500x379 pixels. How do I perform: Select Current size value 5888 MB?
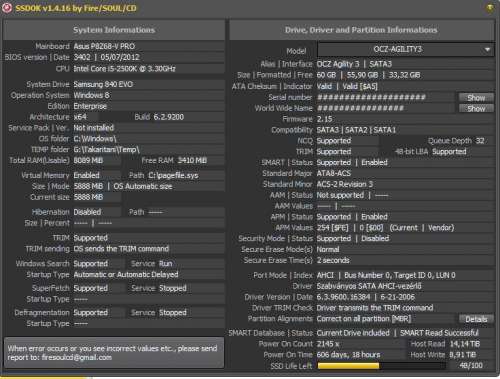pos(88,197)
